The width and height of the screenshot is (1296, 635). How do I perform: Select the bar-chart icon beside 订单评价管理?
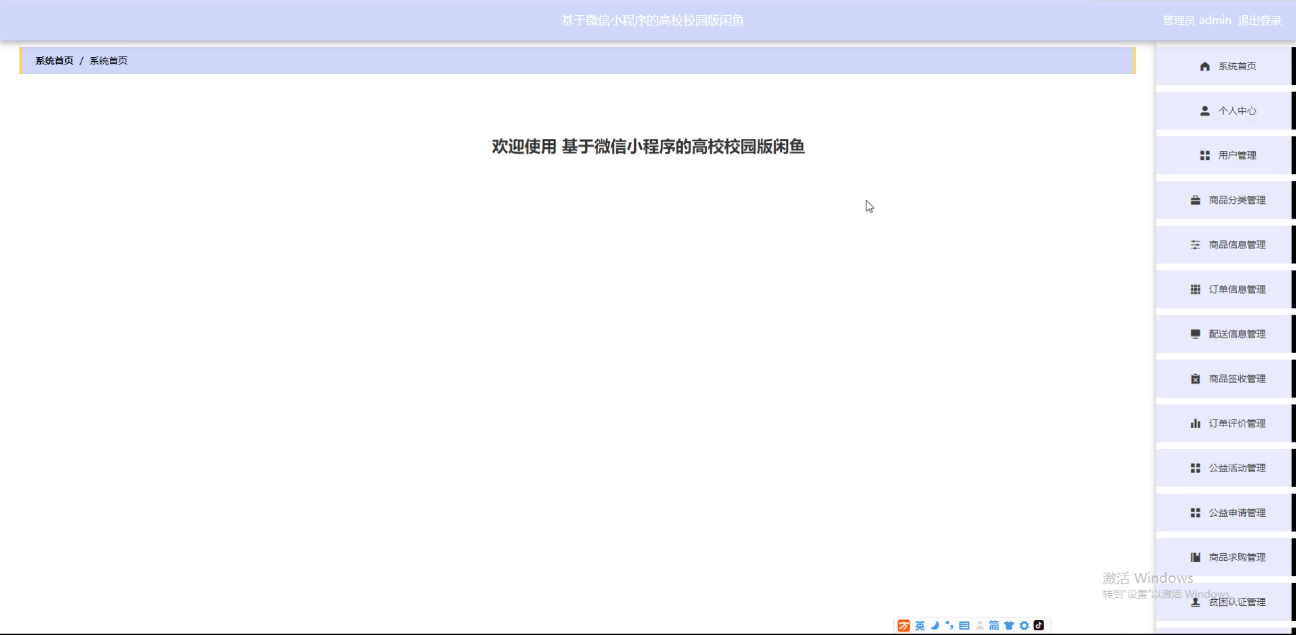[1194, 423]
